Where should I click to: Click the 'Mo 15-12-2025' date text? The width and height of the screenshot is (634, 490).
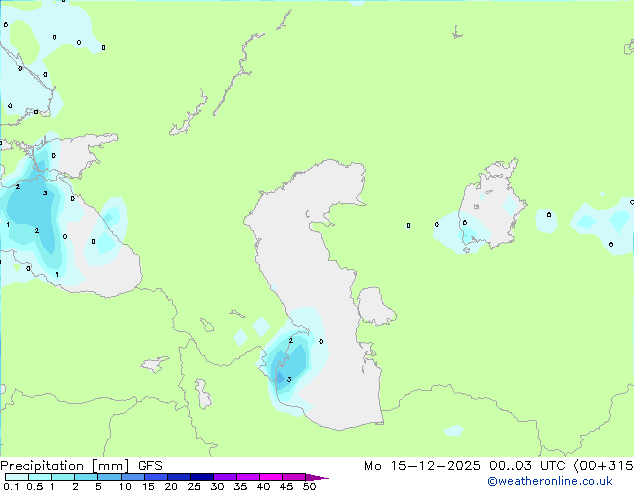tap(422, 466)
